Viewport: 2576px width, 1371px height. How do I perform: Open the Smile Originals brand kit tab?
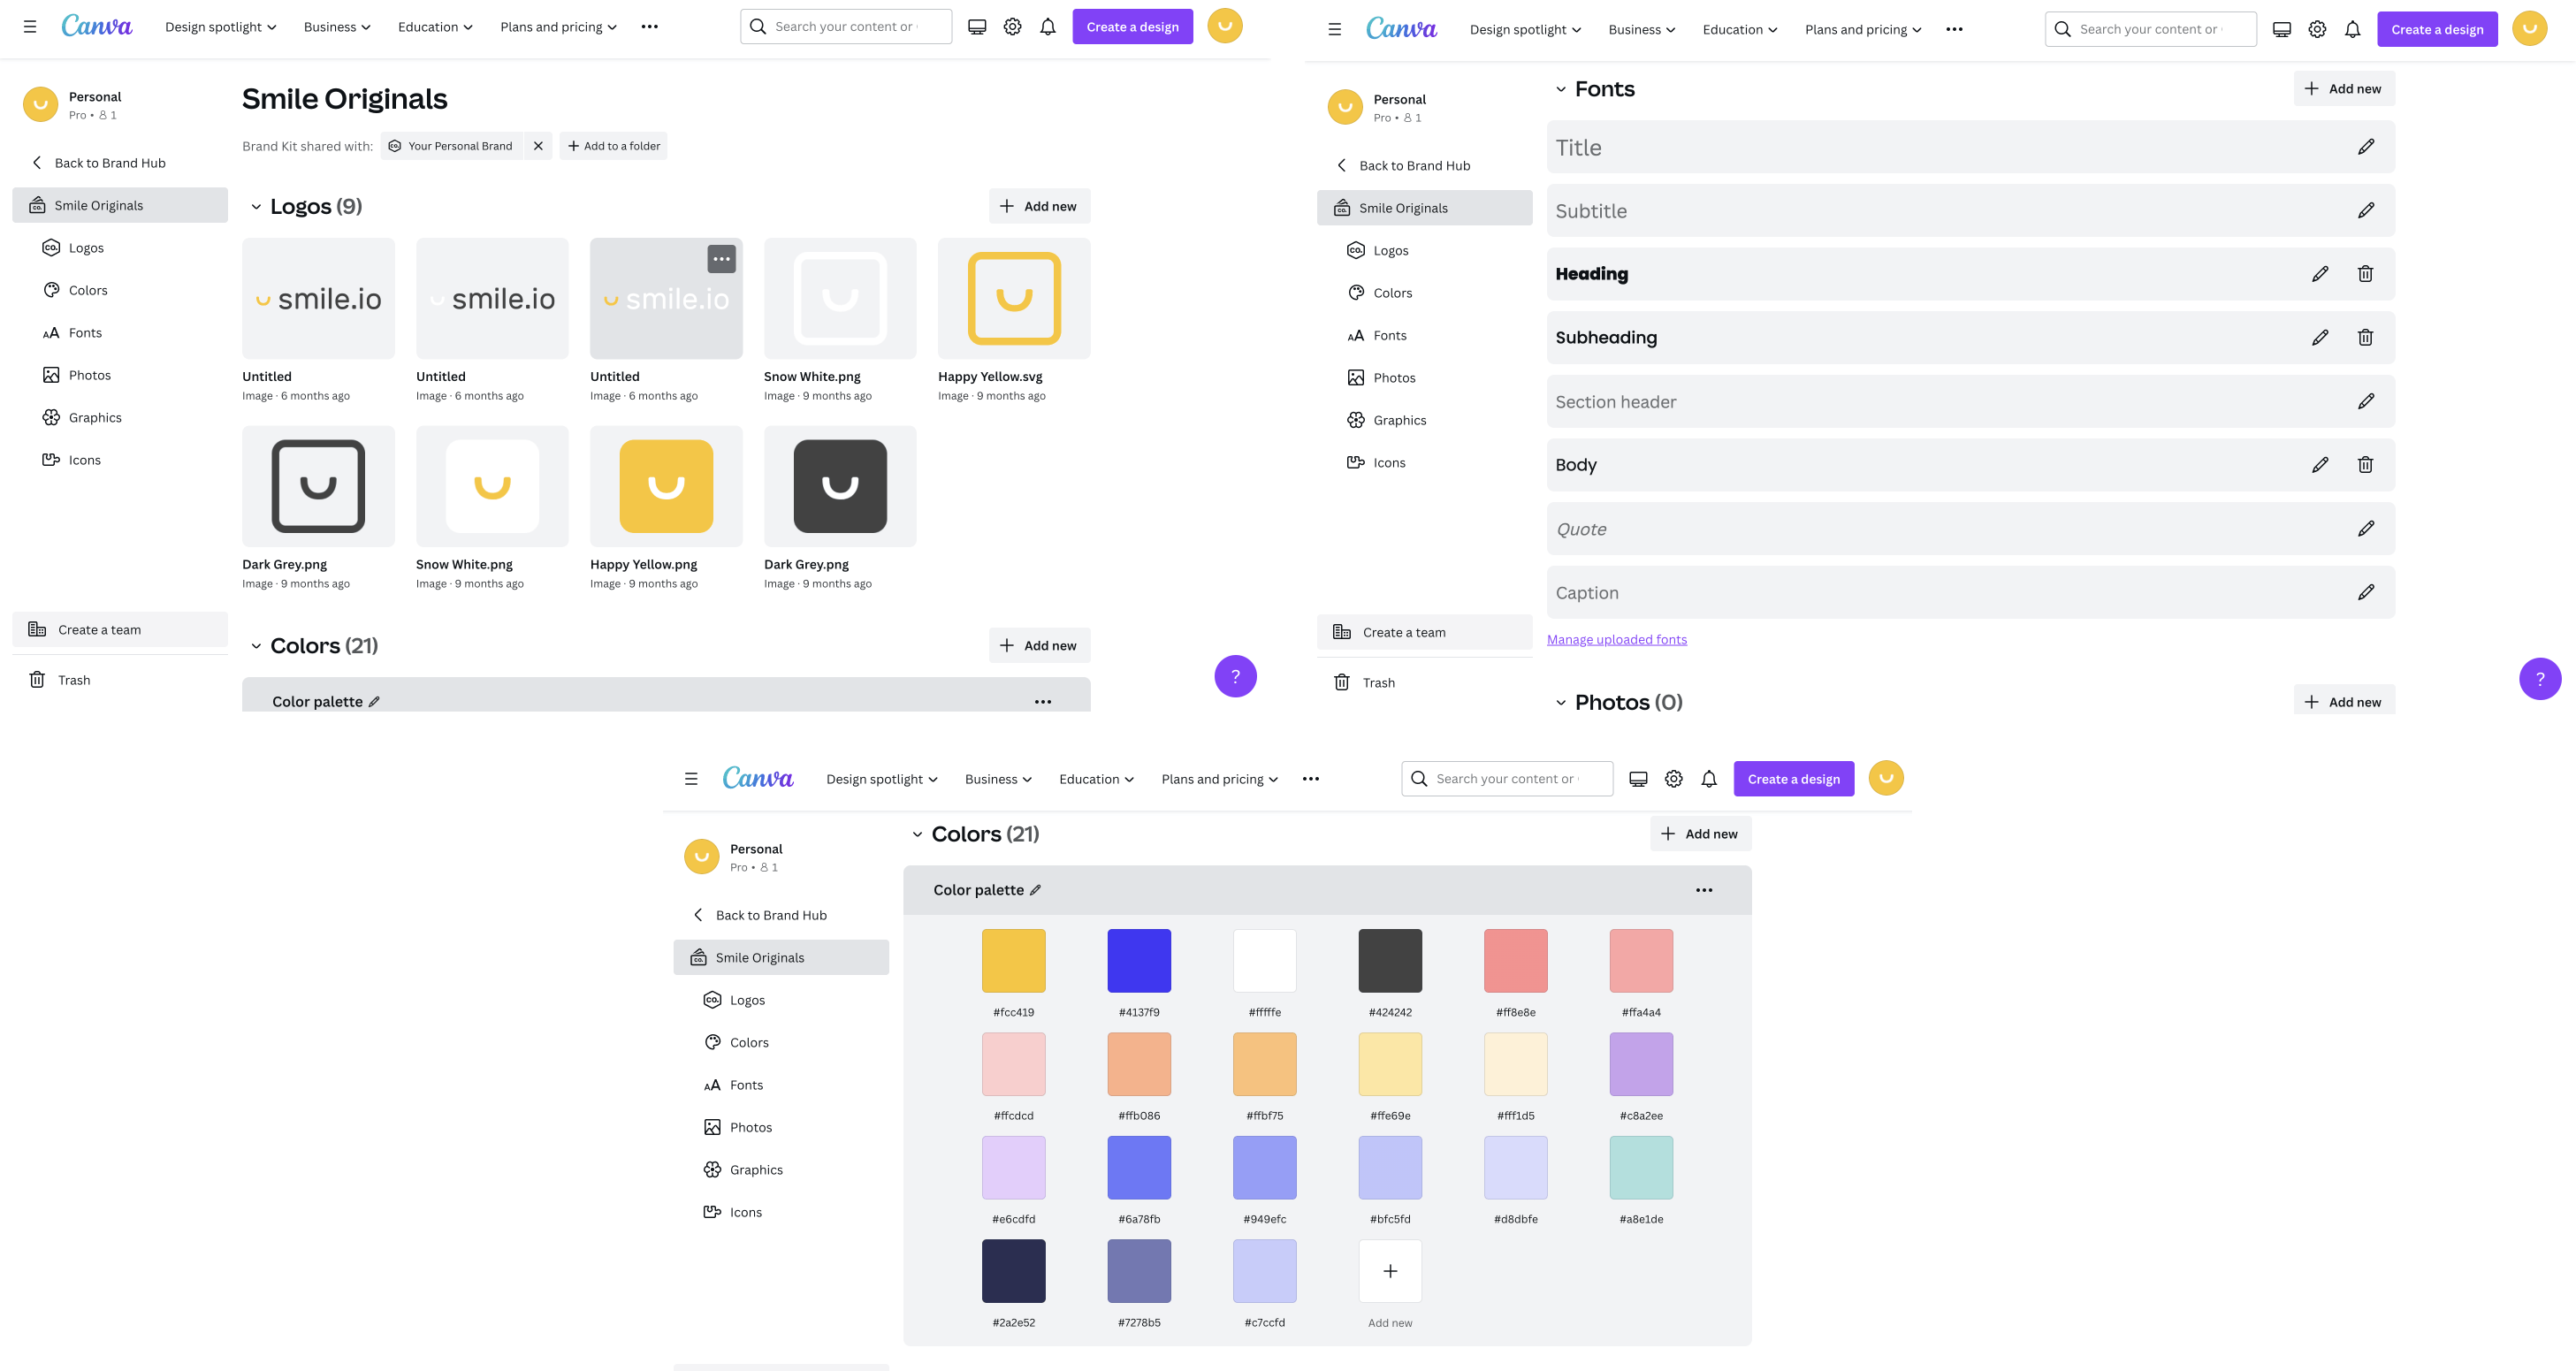click(x=97, y=204)
